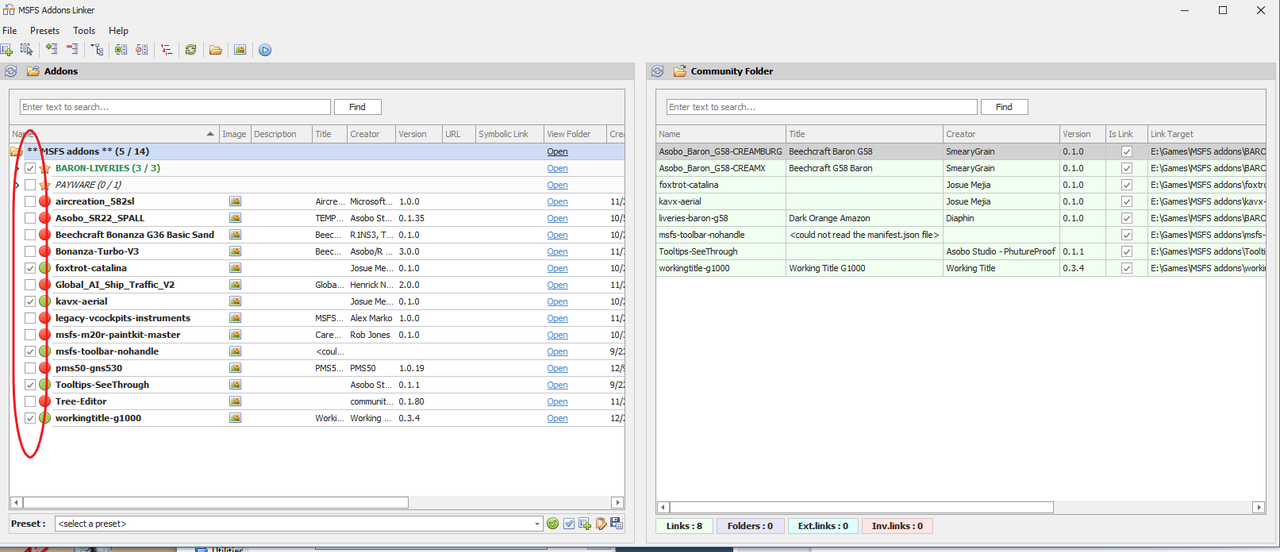1280x552 pixels.
Task: Click the save preset disk icon
Action: pyautogui.click(x=616, y=523)
